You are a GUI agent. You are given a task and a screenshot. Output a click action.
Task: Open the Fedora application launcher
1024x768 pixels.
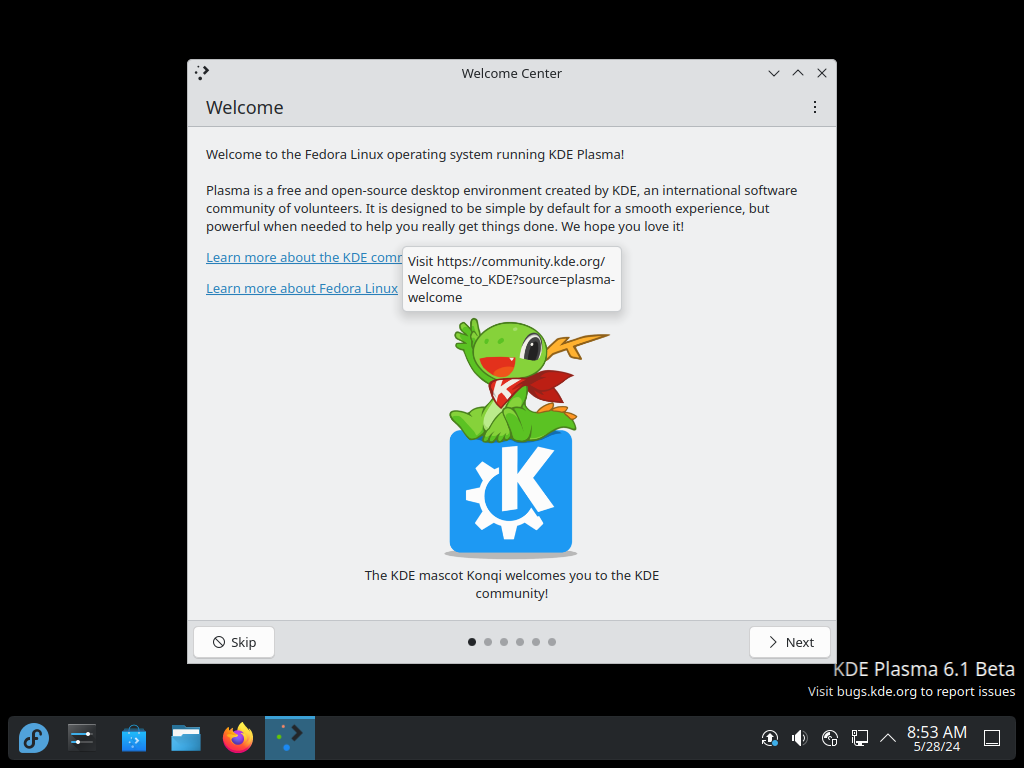tap(33, 738)
